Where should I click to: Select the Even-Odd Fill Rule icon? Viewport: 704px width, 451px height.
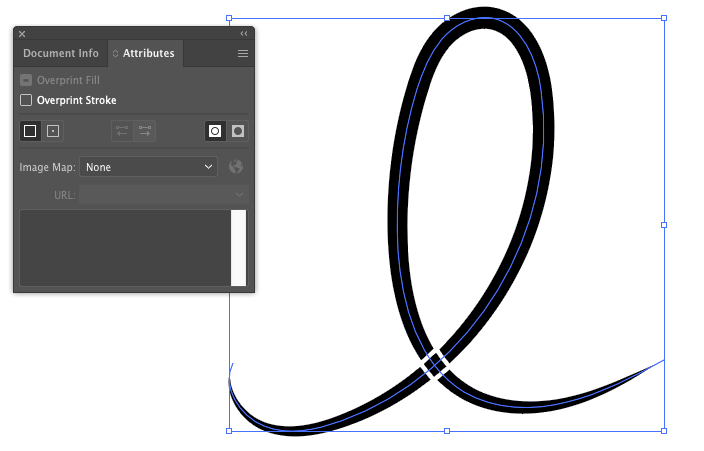click(x=238, y=131)
